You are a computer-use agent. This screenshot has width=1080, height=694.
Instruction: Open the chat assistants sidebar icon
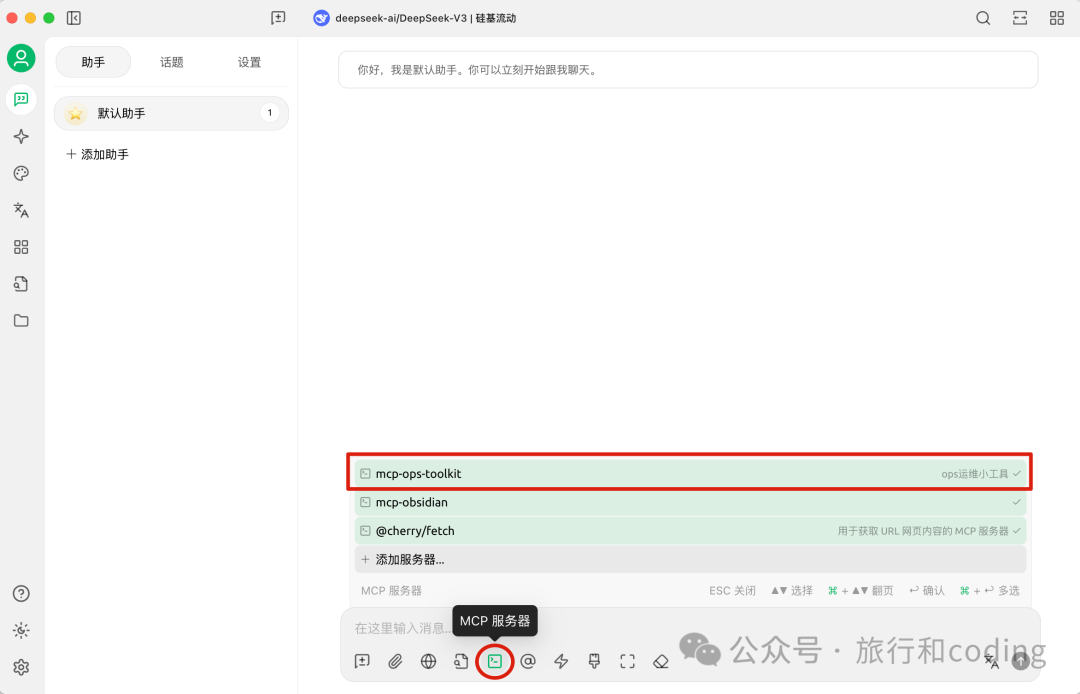click(x=21, y=99)
